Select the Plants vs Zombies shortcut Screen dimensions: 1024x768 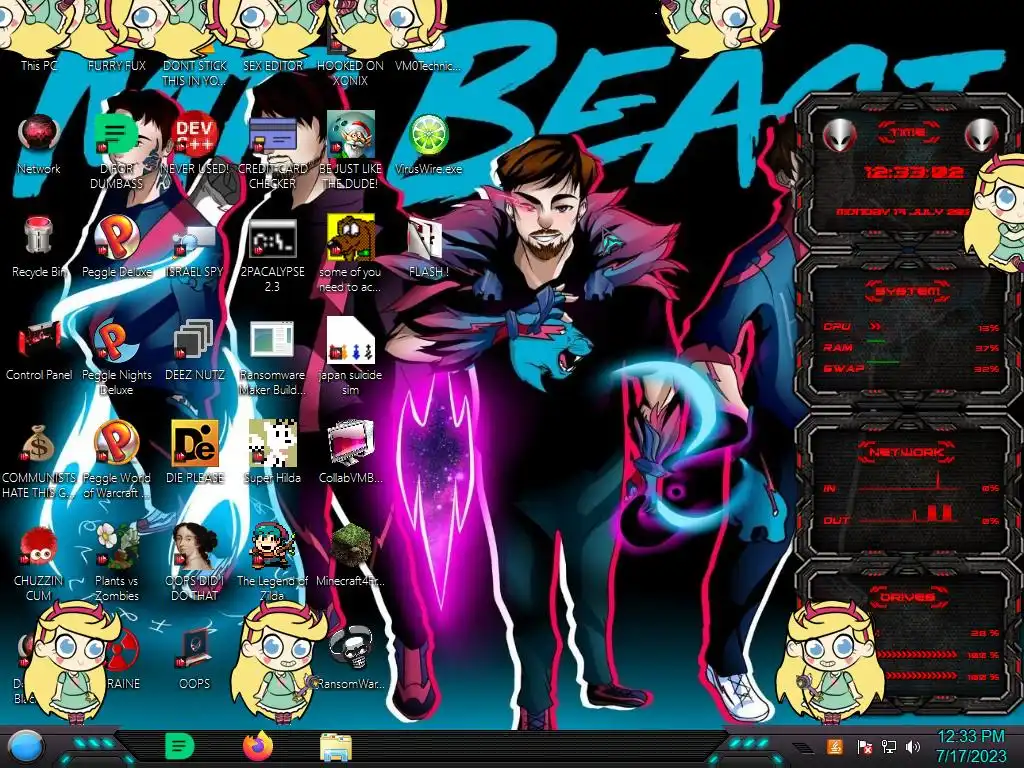116,546
